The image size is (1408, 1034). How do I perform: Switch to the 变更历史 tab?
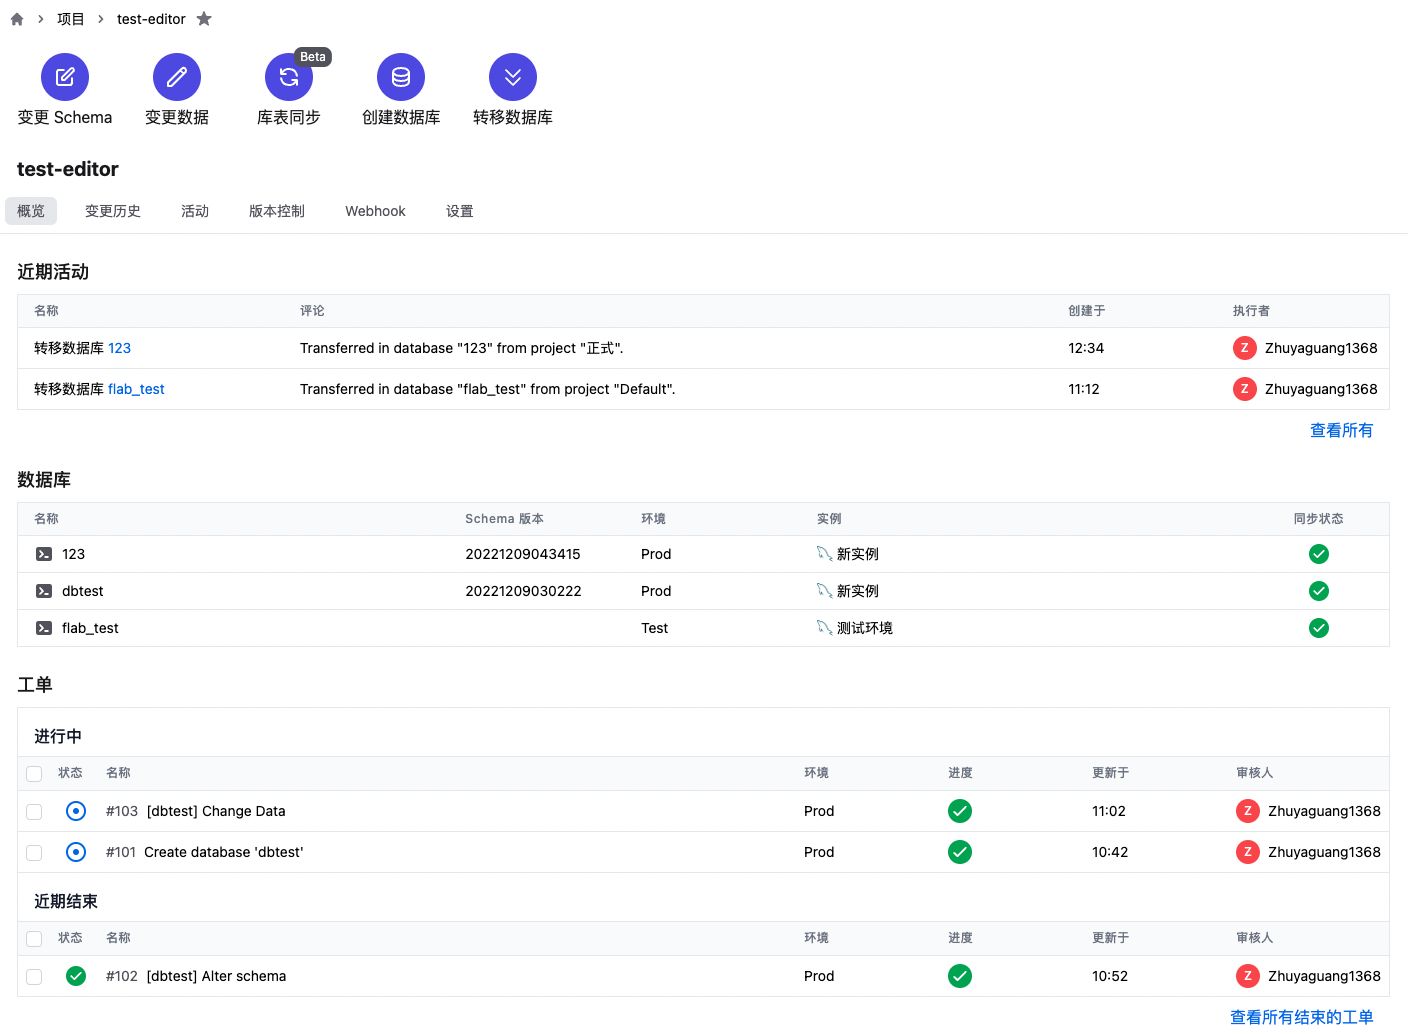[113, 211]
